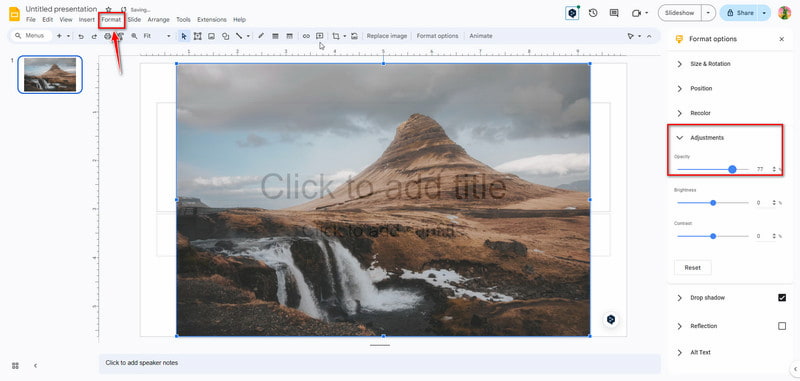This screenshot has width=800, height=381.
Task: Click the Border color pencil icon
Action: 261,36
